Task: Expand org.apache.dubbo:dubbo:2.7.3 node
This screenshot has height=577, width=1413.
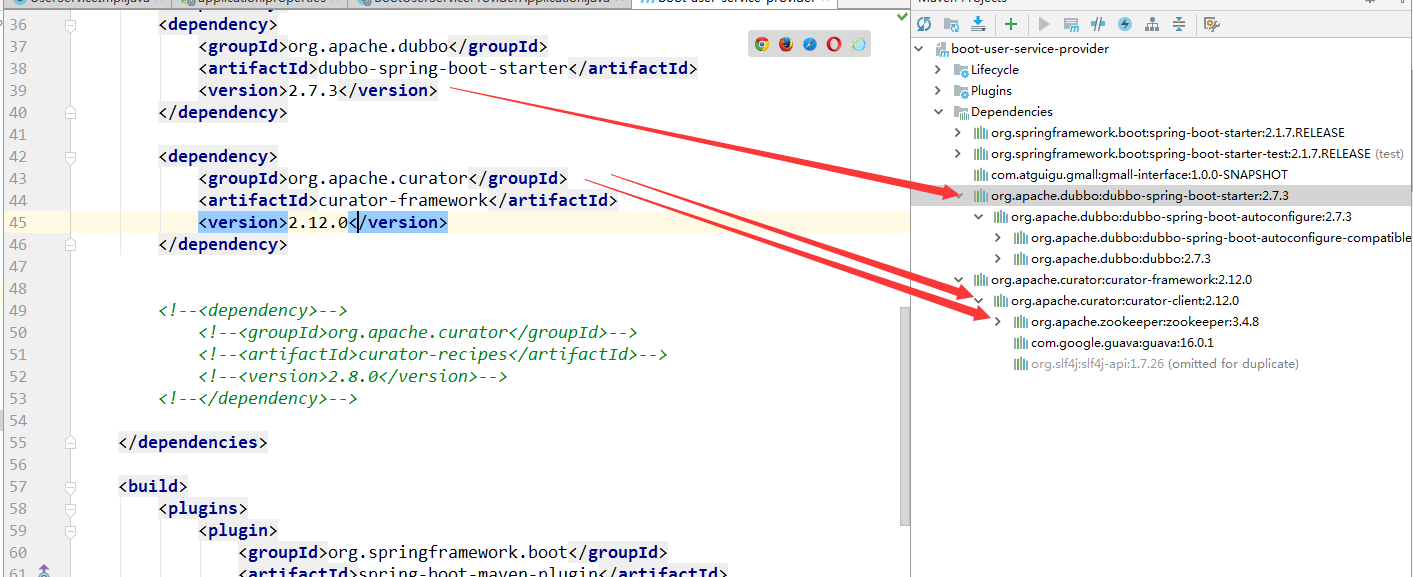Action: point(998,258)
